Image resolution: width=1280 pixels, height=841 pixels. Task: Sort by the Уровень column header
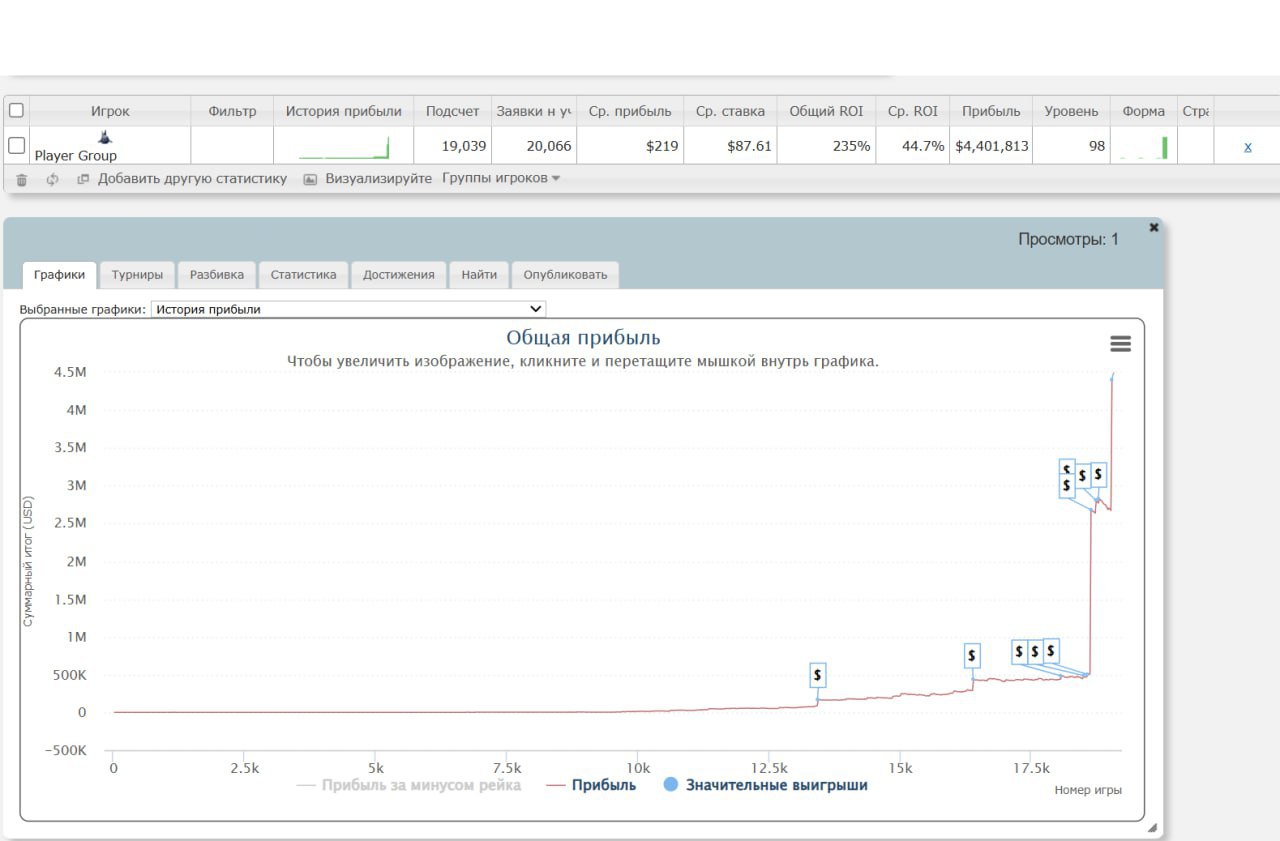pyautogui.click(x=1071, y=111)
